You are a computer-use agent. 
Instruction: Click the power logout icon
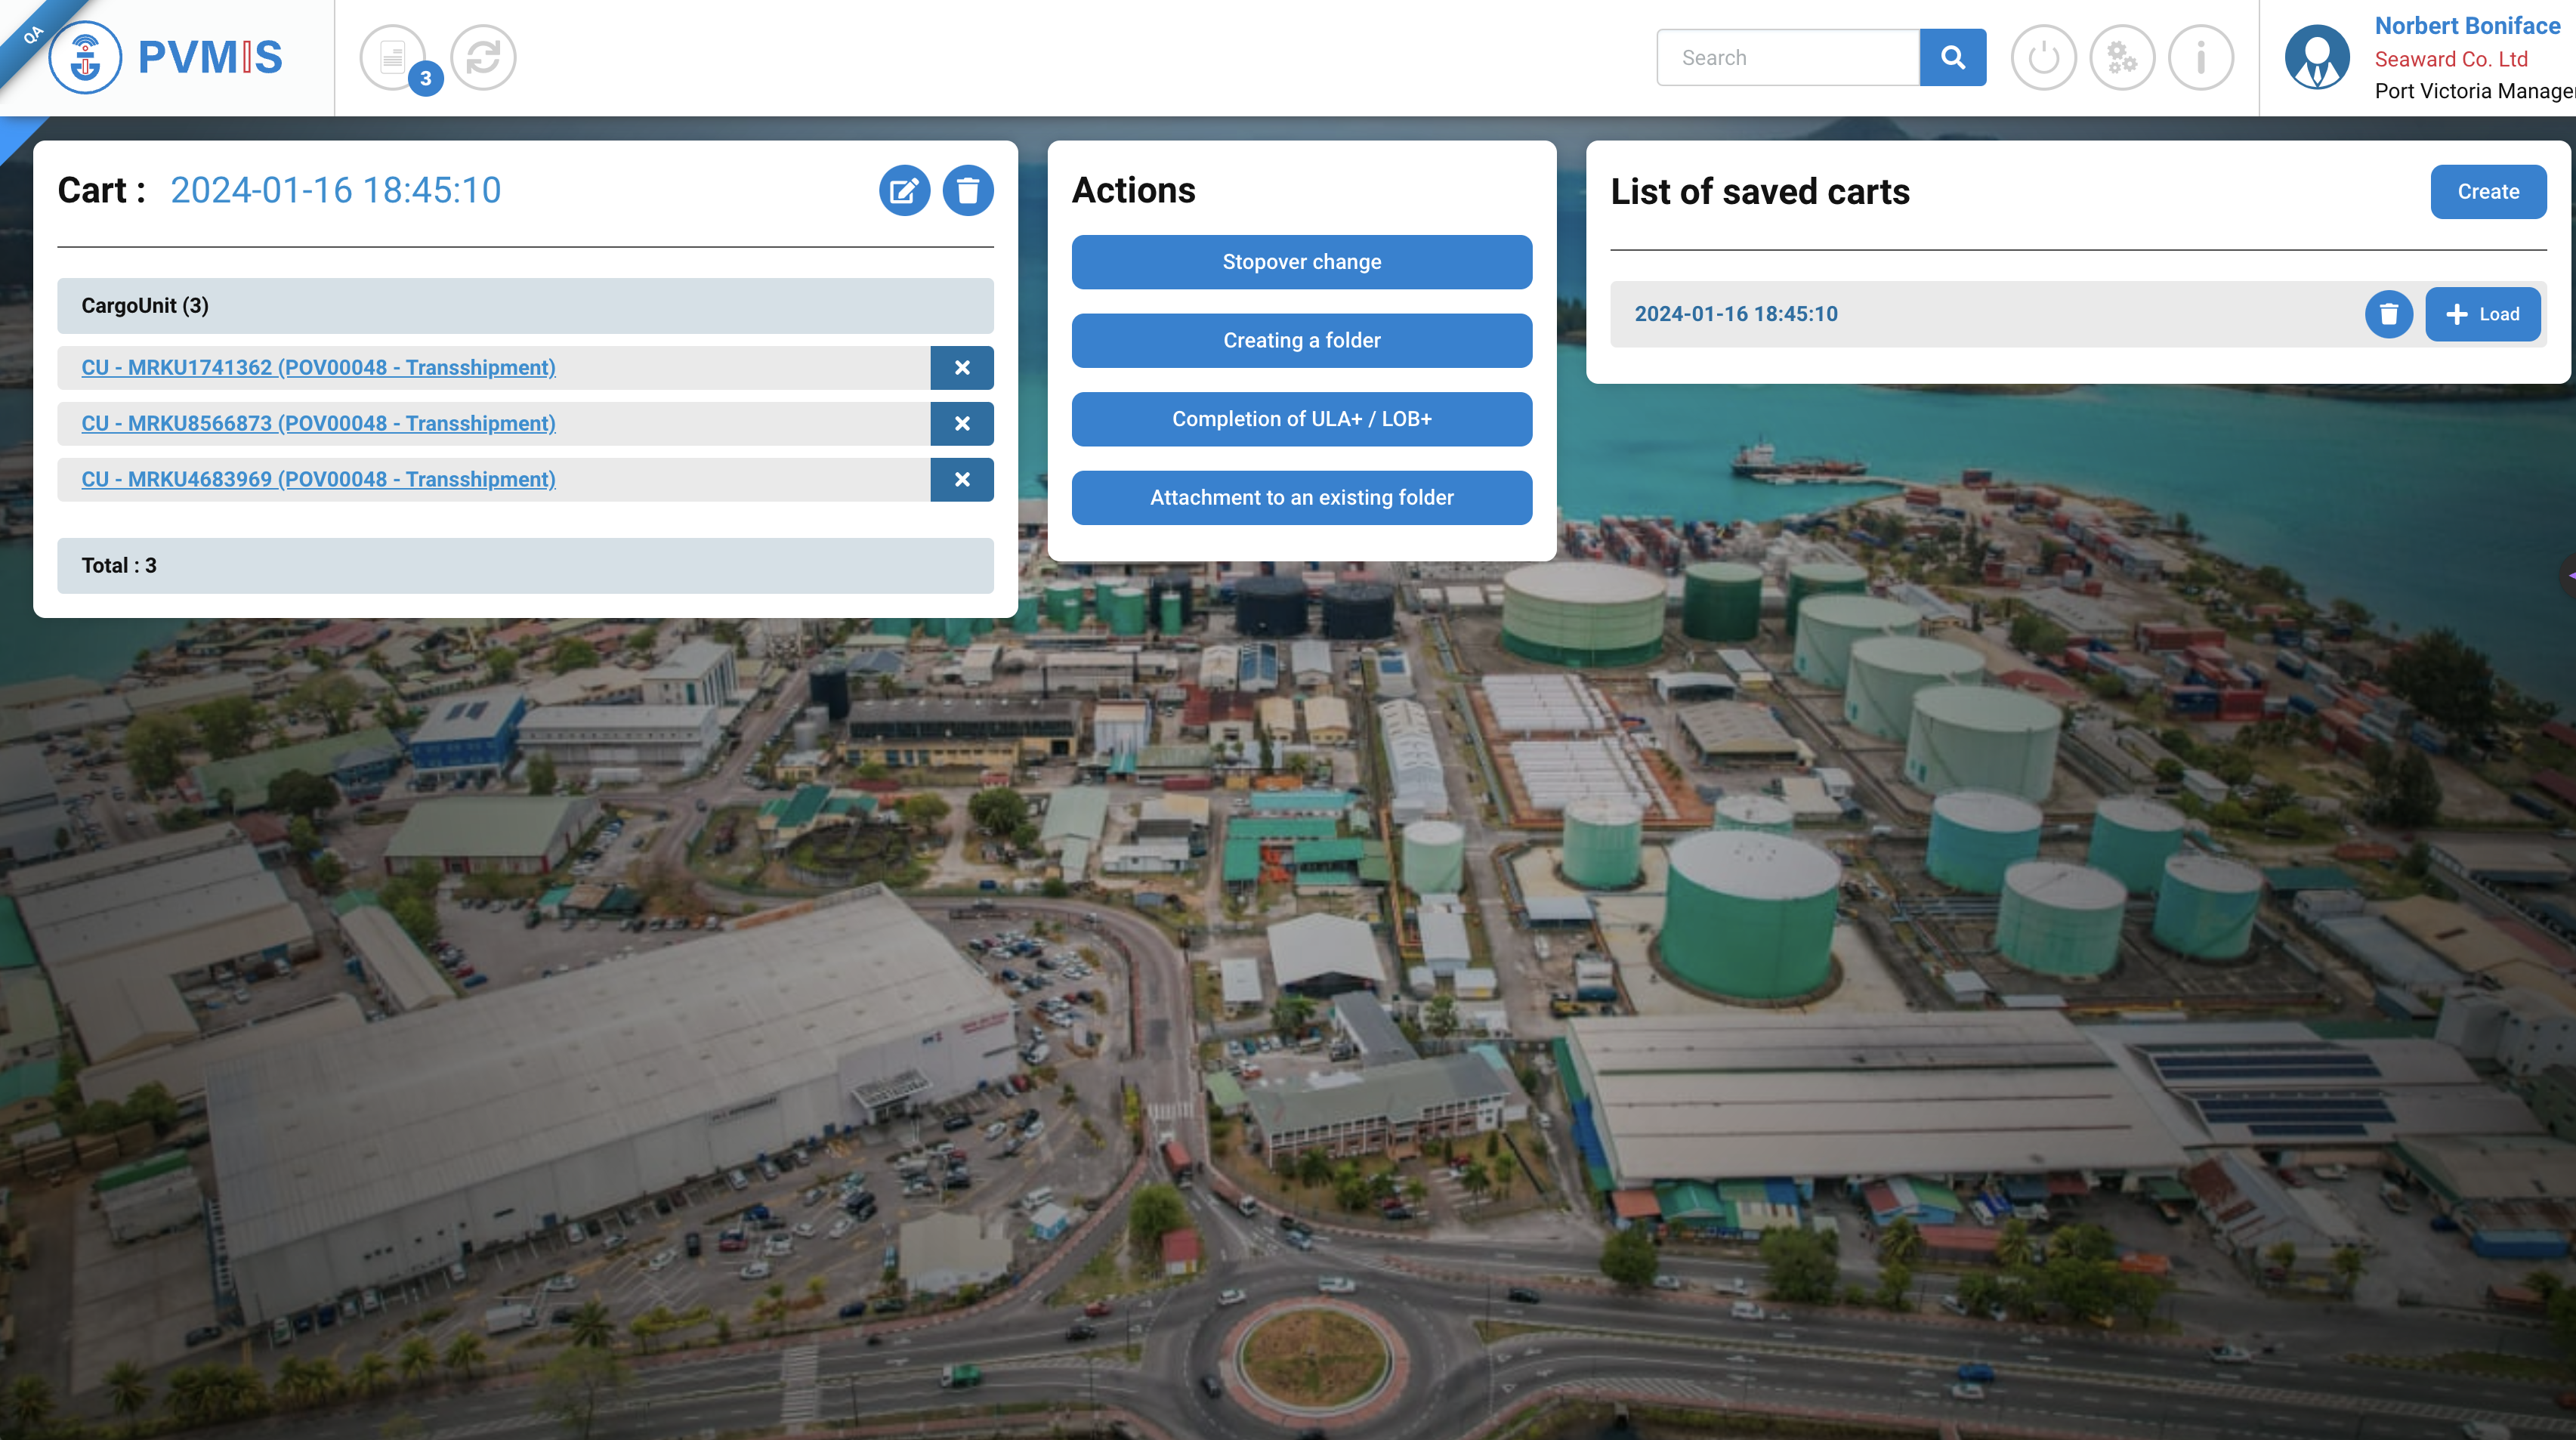pos(2043,57)
